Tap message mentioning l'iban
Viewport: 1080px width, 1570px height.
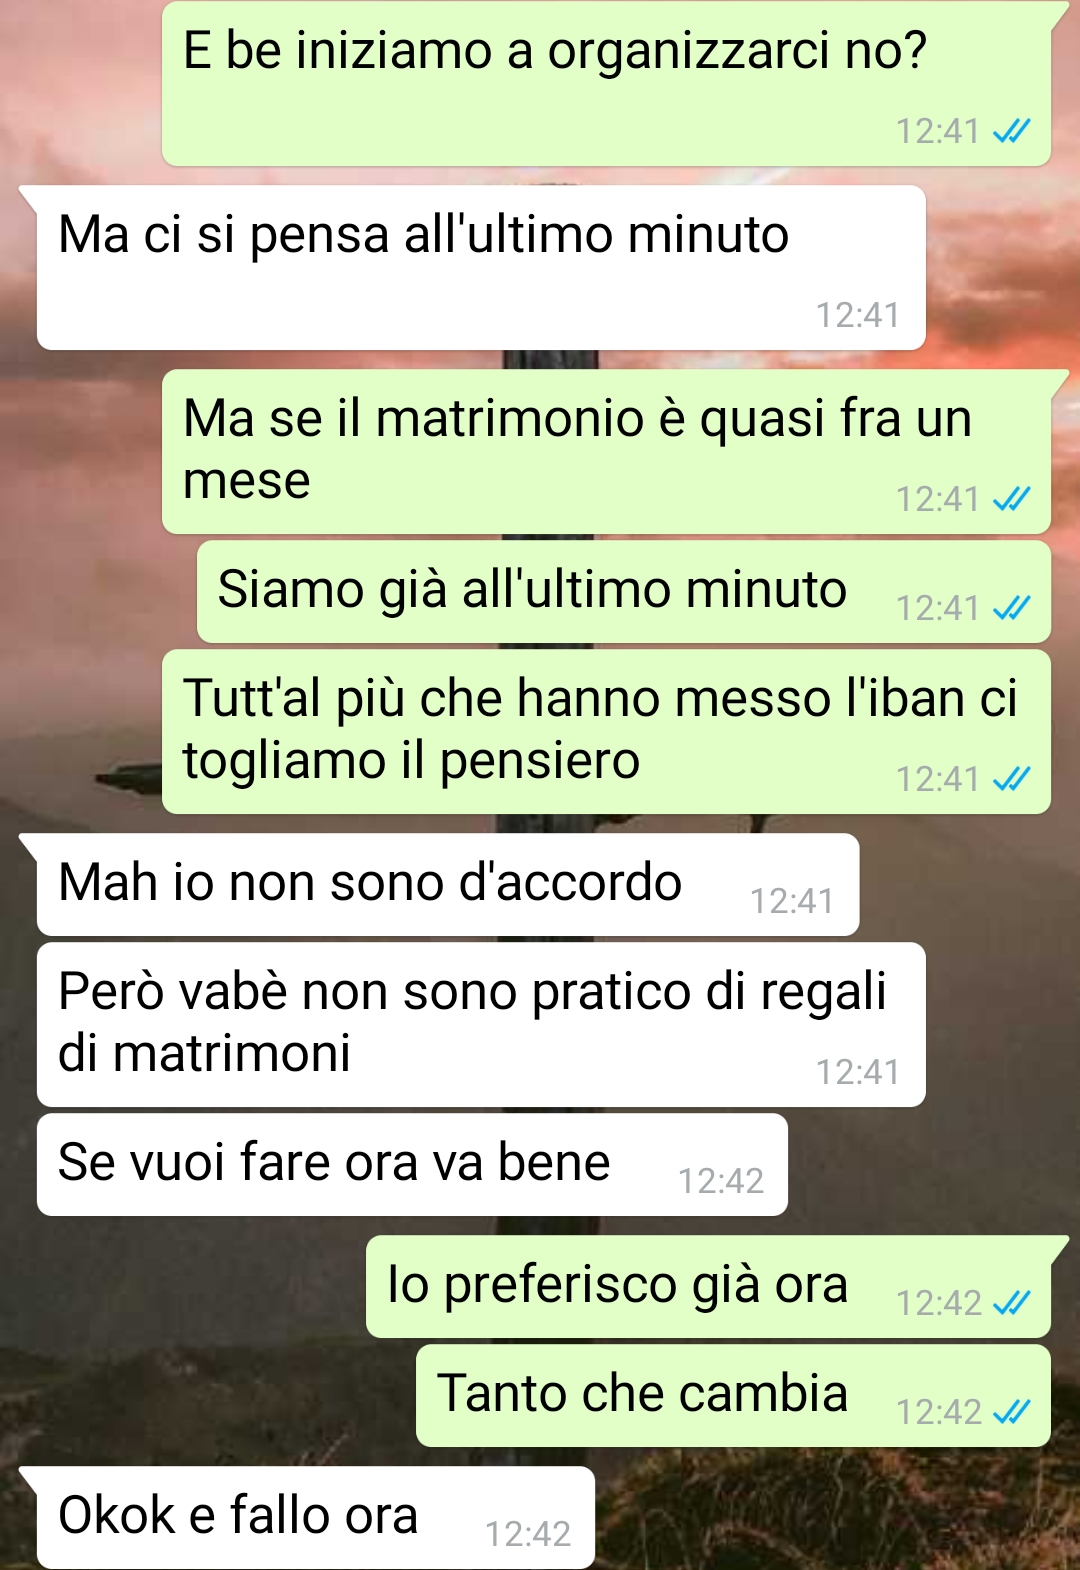[x=606, y=731]
